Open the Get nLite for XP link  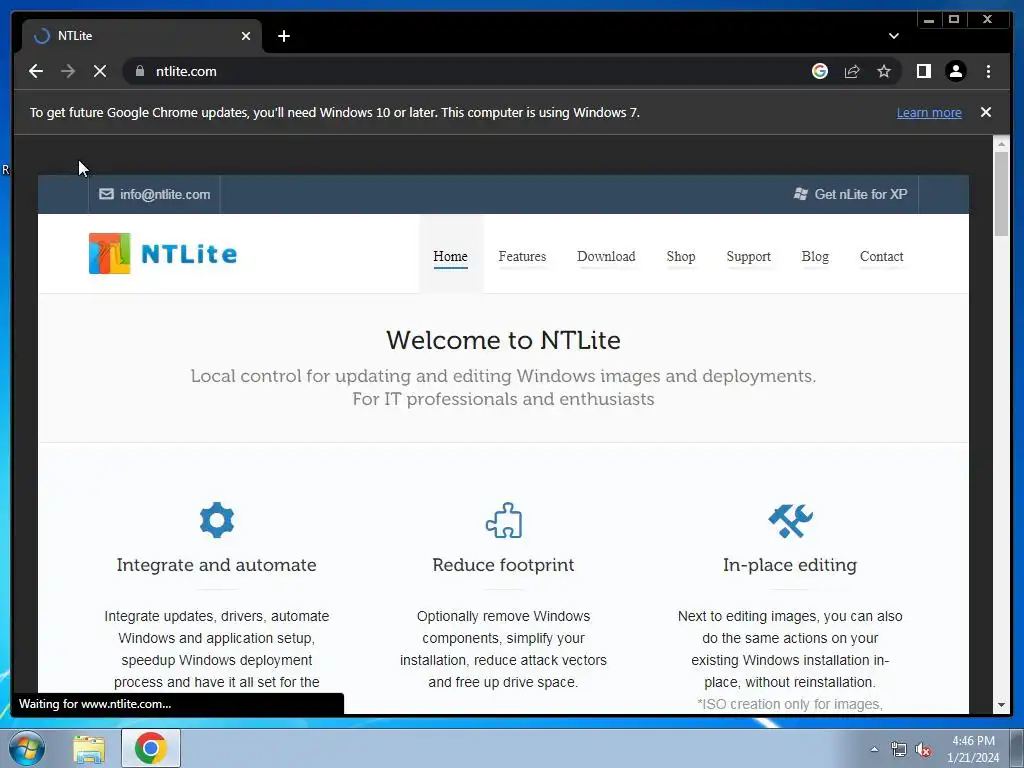[850, 194]
